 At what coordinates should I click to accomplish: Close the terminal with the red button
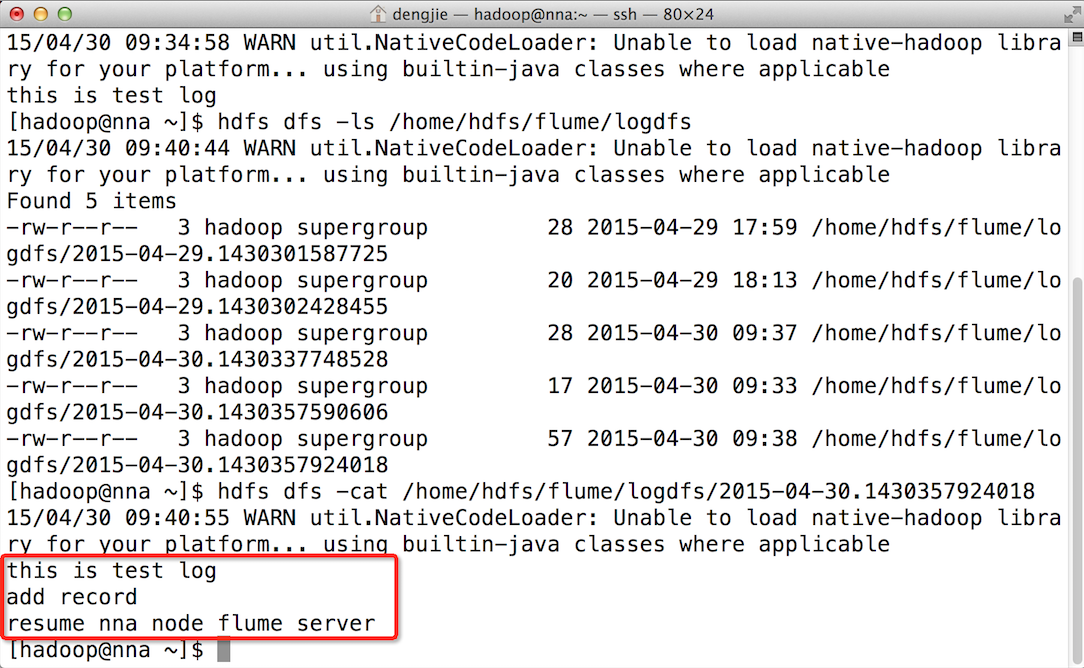click(x=17, y=14)
